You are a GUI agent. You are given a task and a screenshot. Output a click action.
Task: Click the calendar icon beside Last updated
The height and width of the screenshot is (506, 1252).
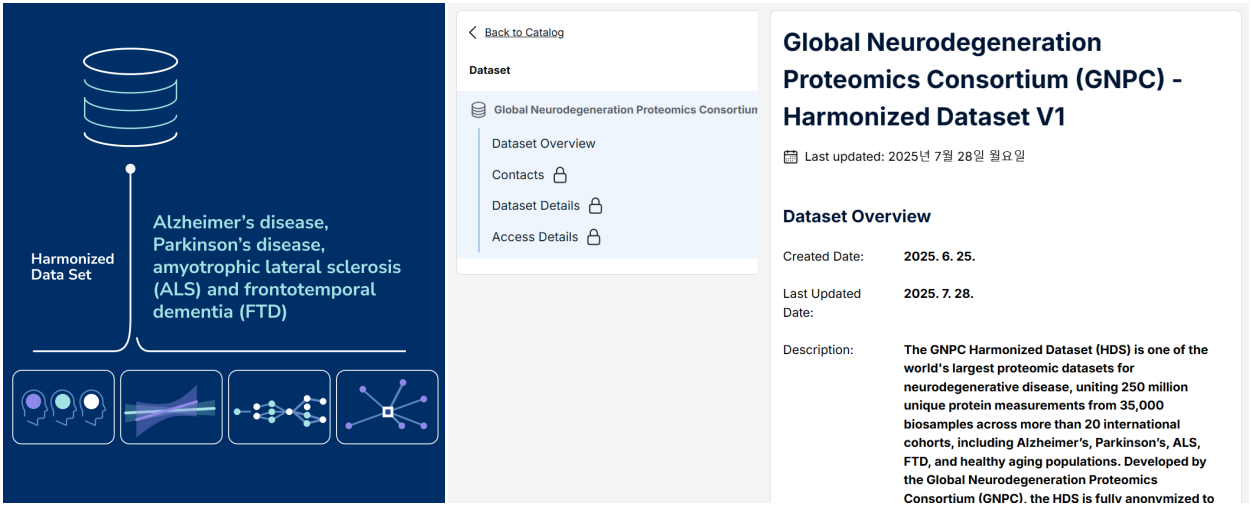[790, 156]
